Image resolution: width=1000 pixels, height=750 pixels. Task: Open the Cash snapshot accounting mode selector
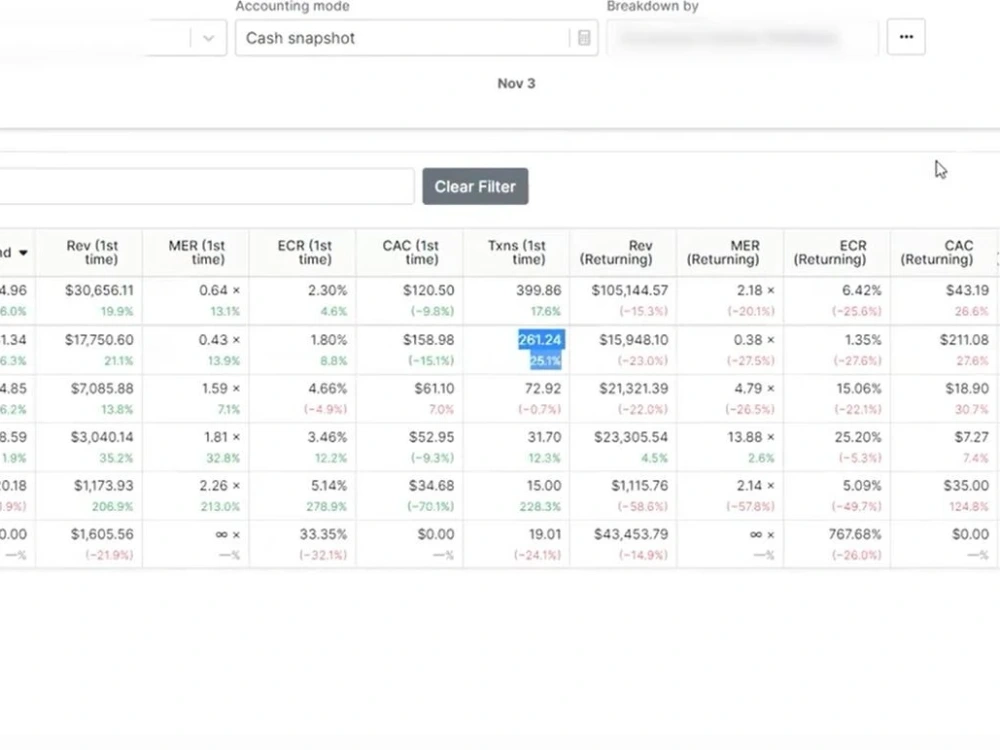[x=416, y=38]
